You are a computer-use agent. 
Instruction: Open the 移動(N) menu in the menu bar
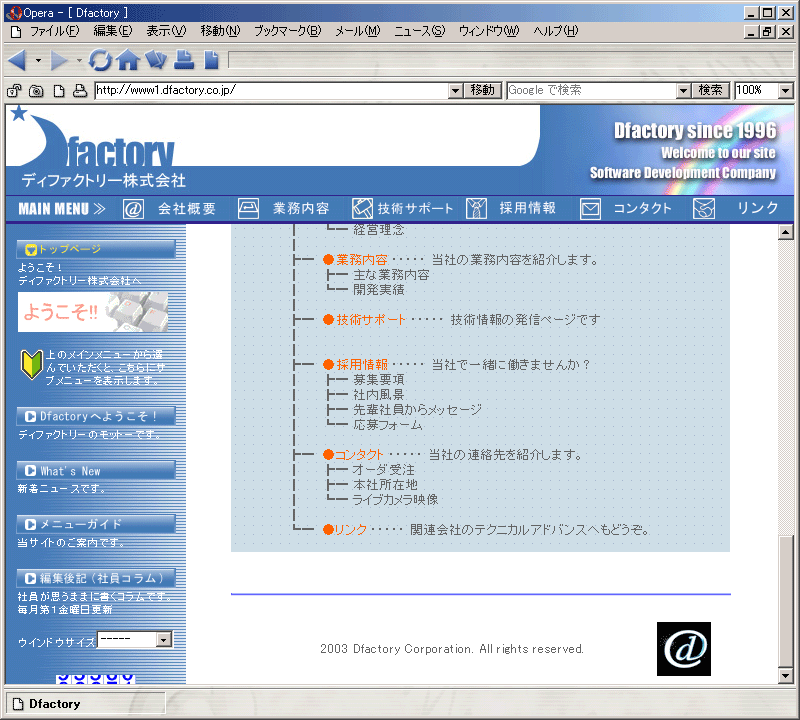(220, 32)
